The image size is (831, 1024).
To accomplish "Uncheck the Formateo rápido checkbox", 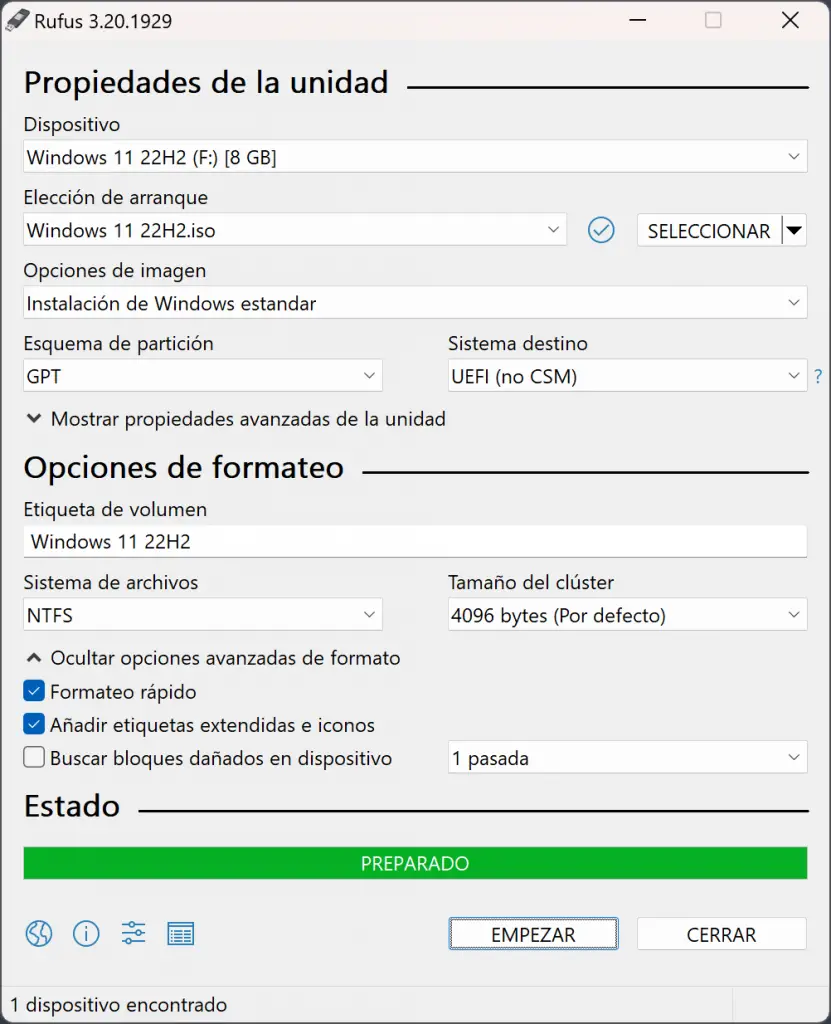I will point(34,691).
